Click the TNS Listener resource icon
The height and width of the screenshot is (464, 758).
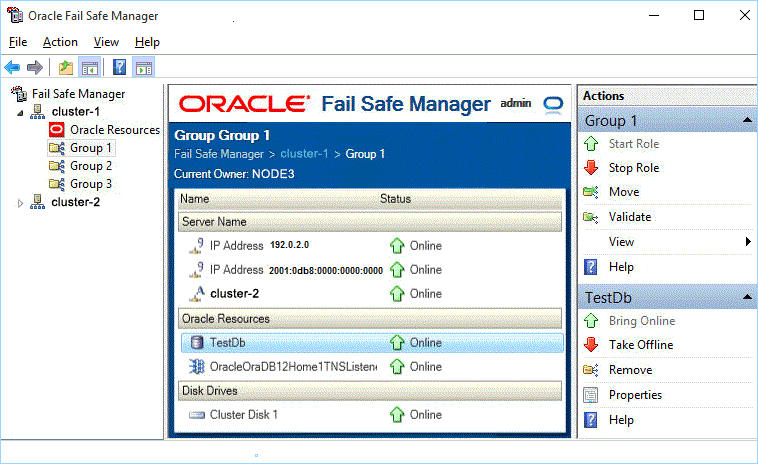tap(197, 367)
